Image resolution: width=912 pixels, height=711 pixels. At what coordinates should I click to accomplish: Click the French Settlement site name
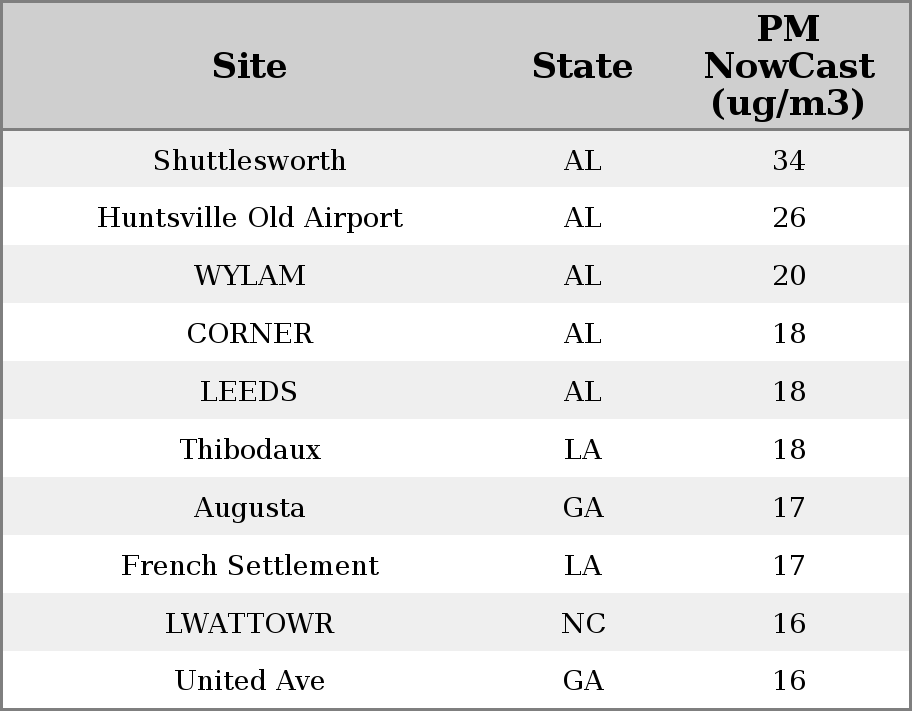249,565
